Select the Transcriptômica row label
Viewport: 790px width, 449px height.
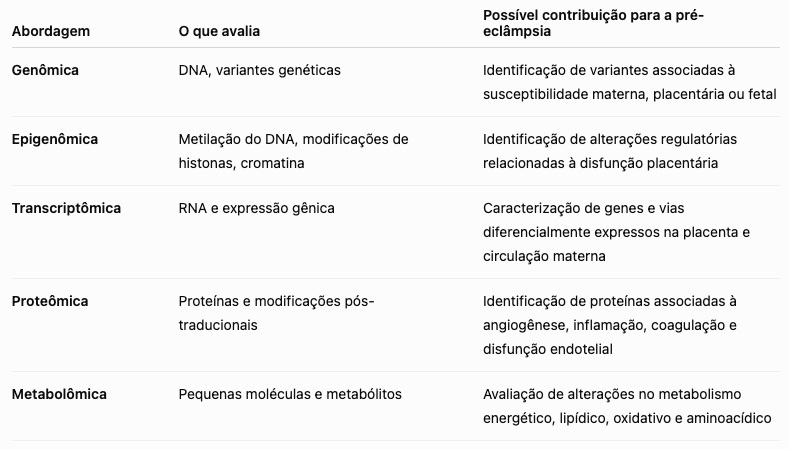point(67,209)
